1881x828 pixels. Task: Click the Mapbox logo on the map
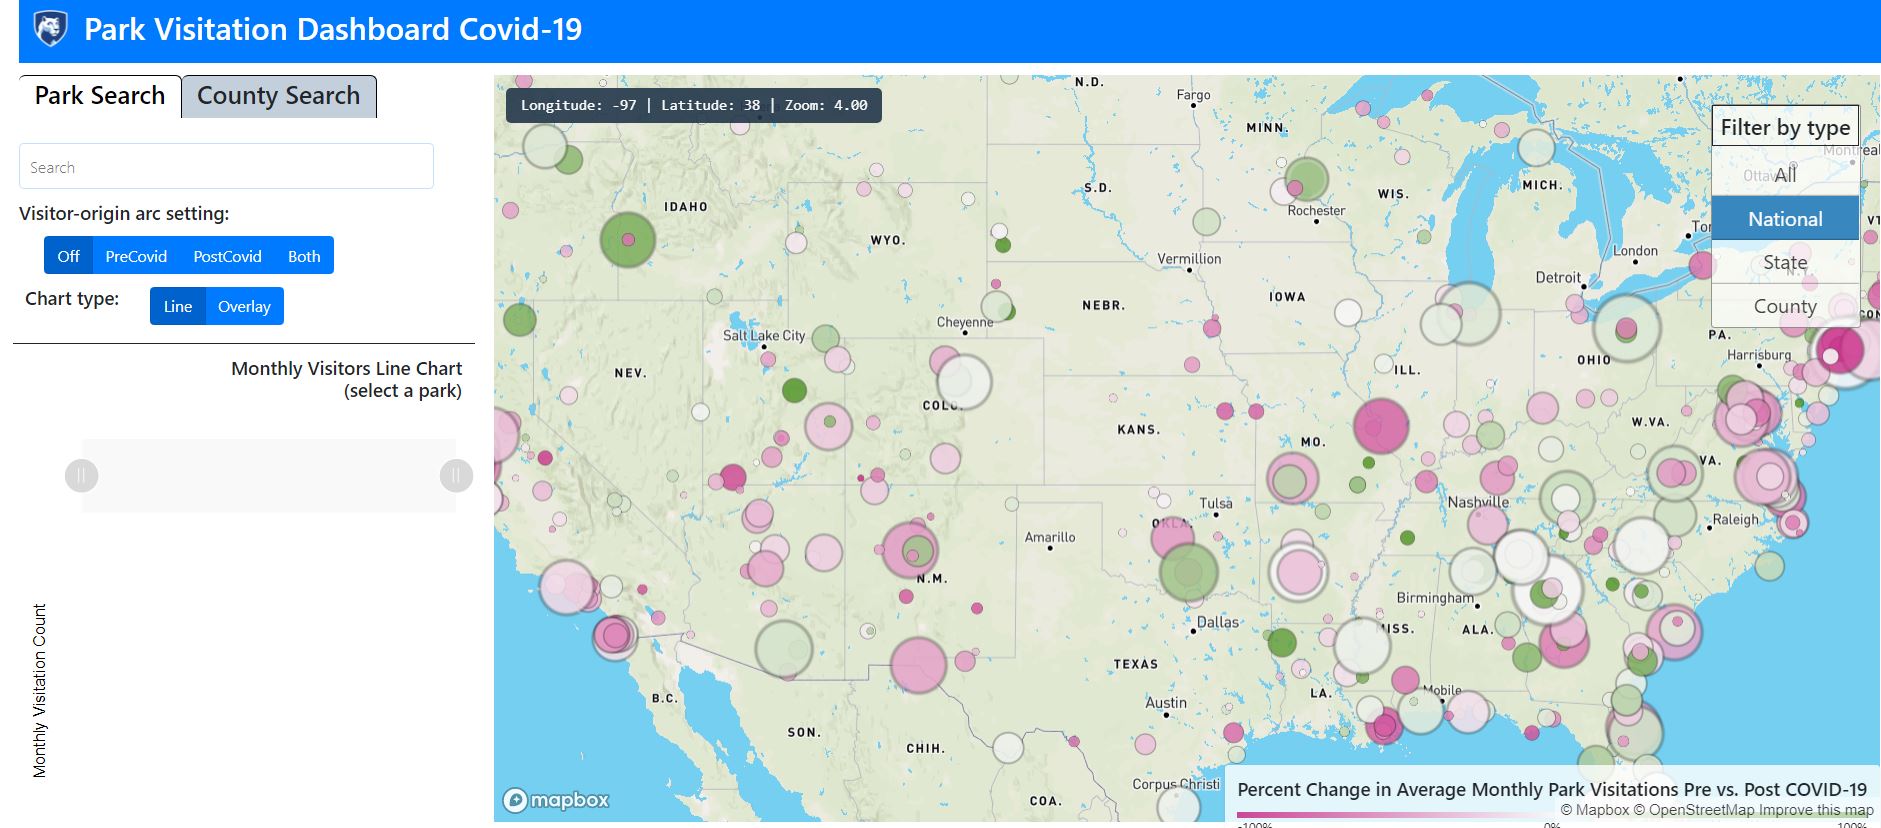pyautogui.click(x=556, y=800)
